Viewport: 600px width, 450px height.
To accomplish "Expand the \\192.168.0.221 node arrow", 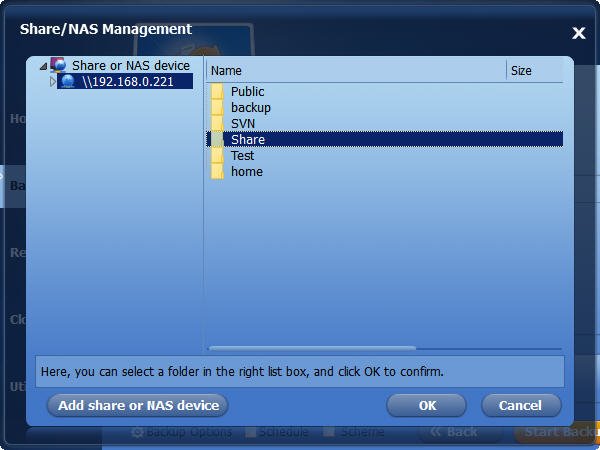I will 53,82.
